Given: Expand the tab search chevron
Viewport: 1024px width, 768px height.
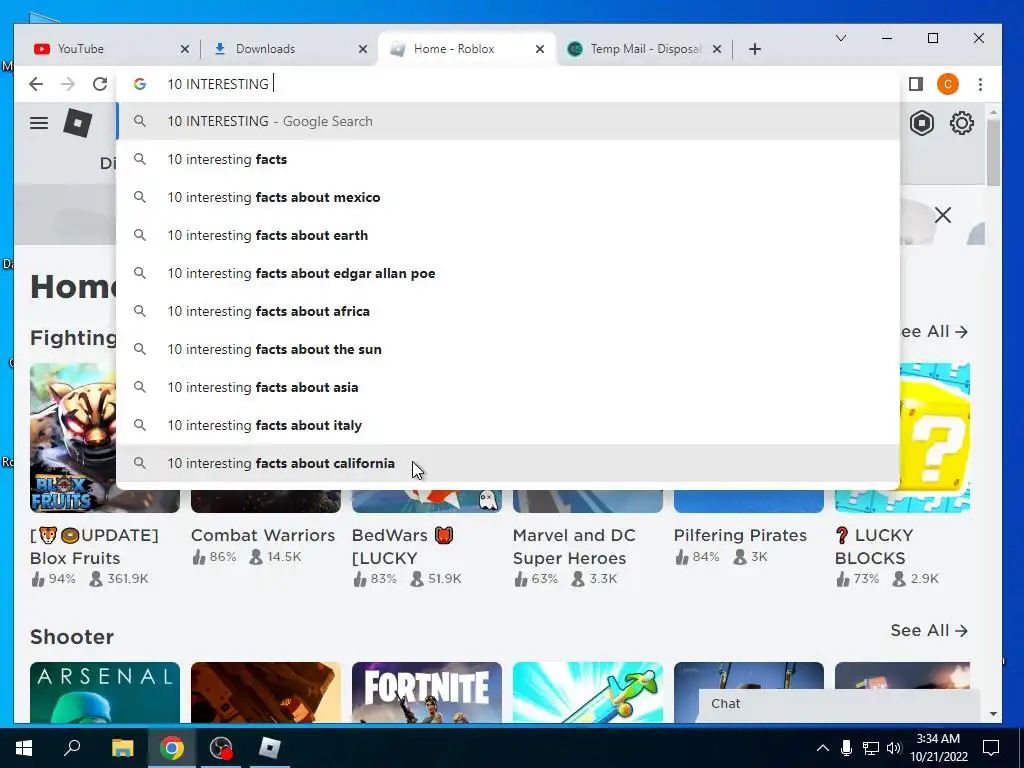Looking at the screenshot, I should (840, 39).
